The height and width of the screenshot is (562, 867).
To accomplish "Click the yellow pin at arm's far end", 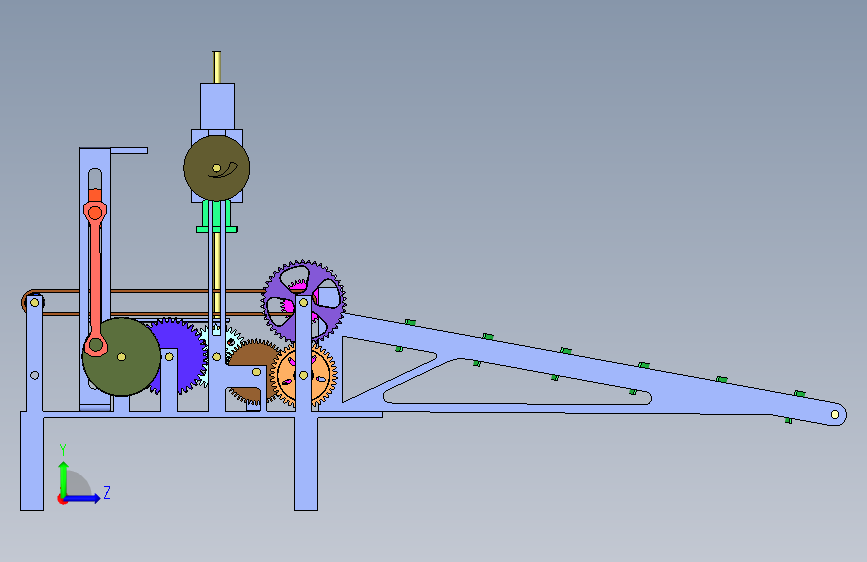I will click(x=835, y=414).
